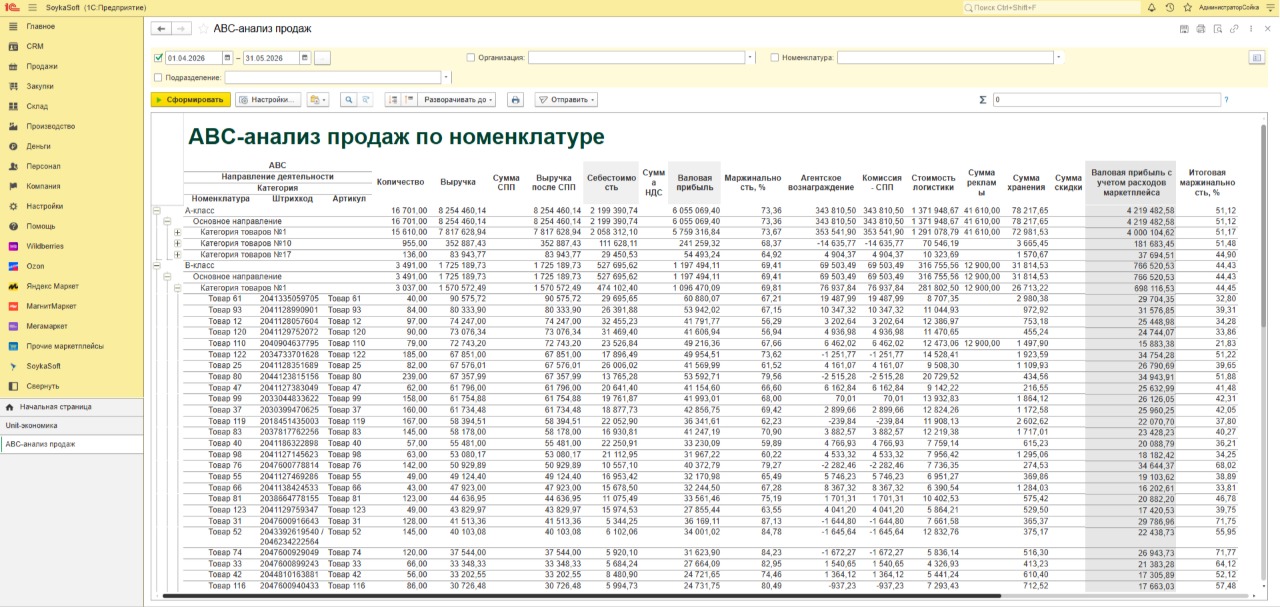
Task: Click the Сформировать button
Action: tap(190, 100)
